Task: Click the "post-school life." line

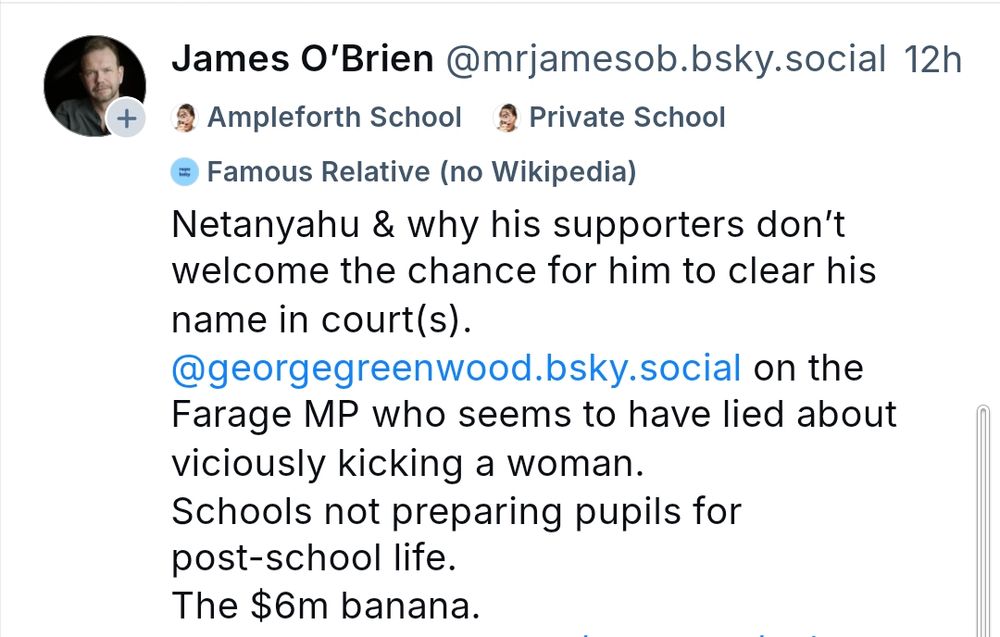Action: (314, 558)
